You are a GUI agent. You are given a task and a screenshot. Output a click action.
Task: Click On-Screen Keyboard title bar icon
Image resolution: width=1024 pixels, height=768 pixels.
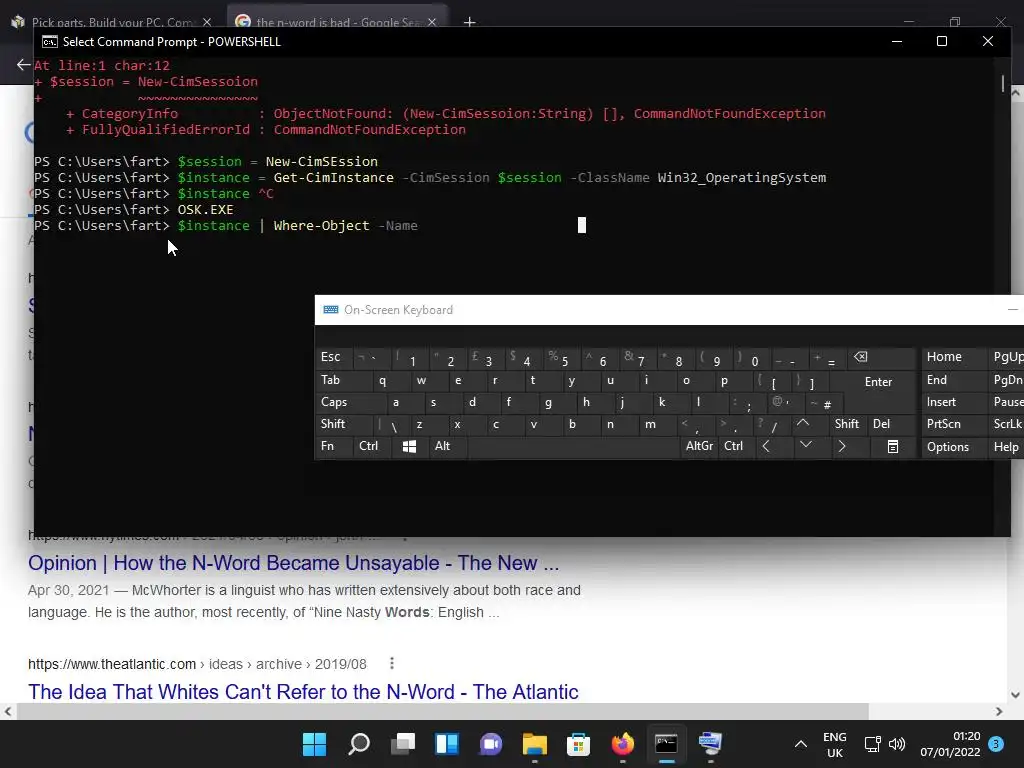pyautogui.click(x=330, y=310)
